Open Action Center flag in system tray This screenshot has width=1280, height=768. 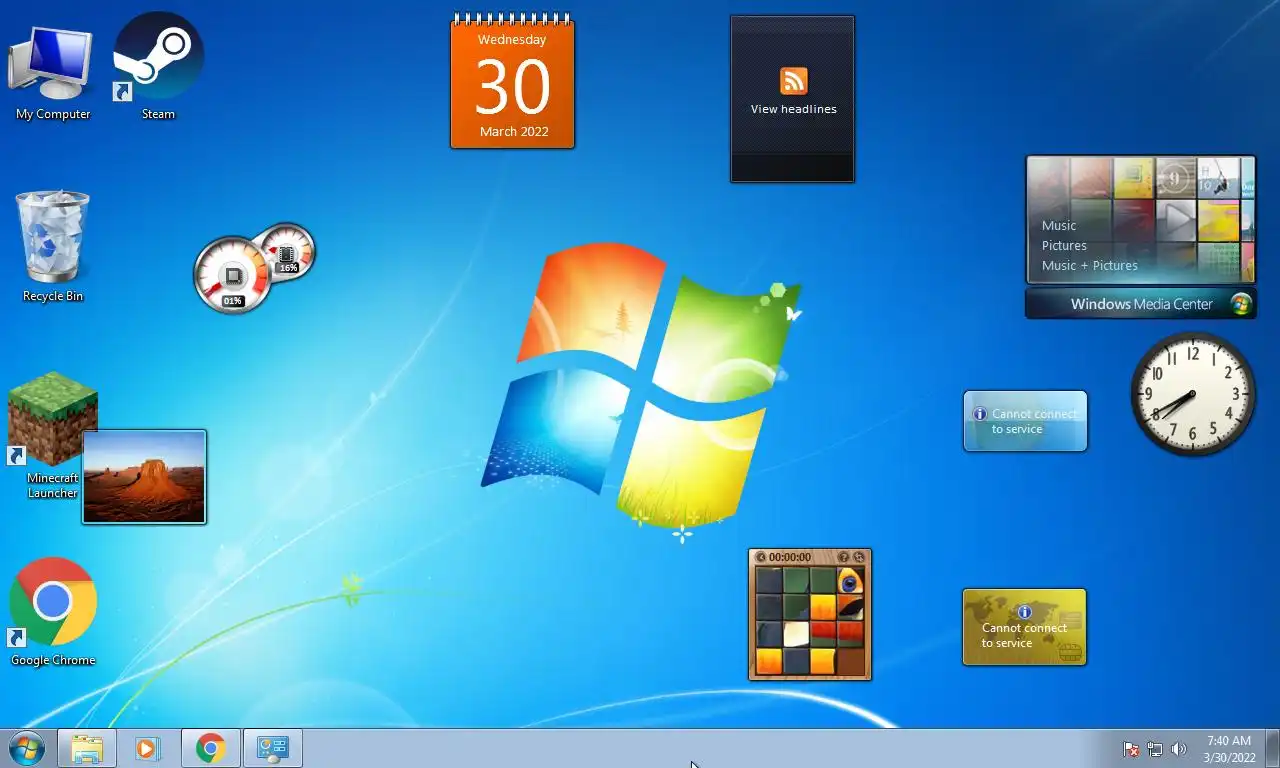click(x=1131, y=749)
